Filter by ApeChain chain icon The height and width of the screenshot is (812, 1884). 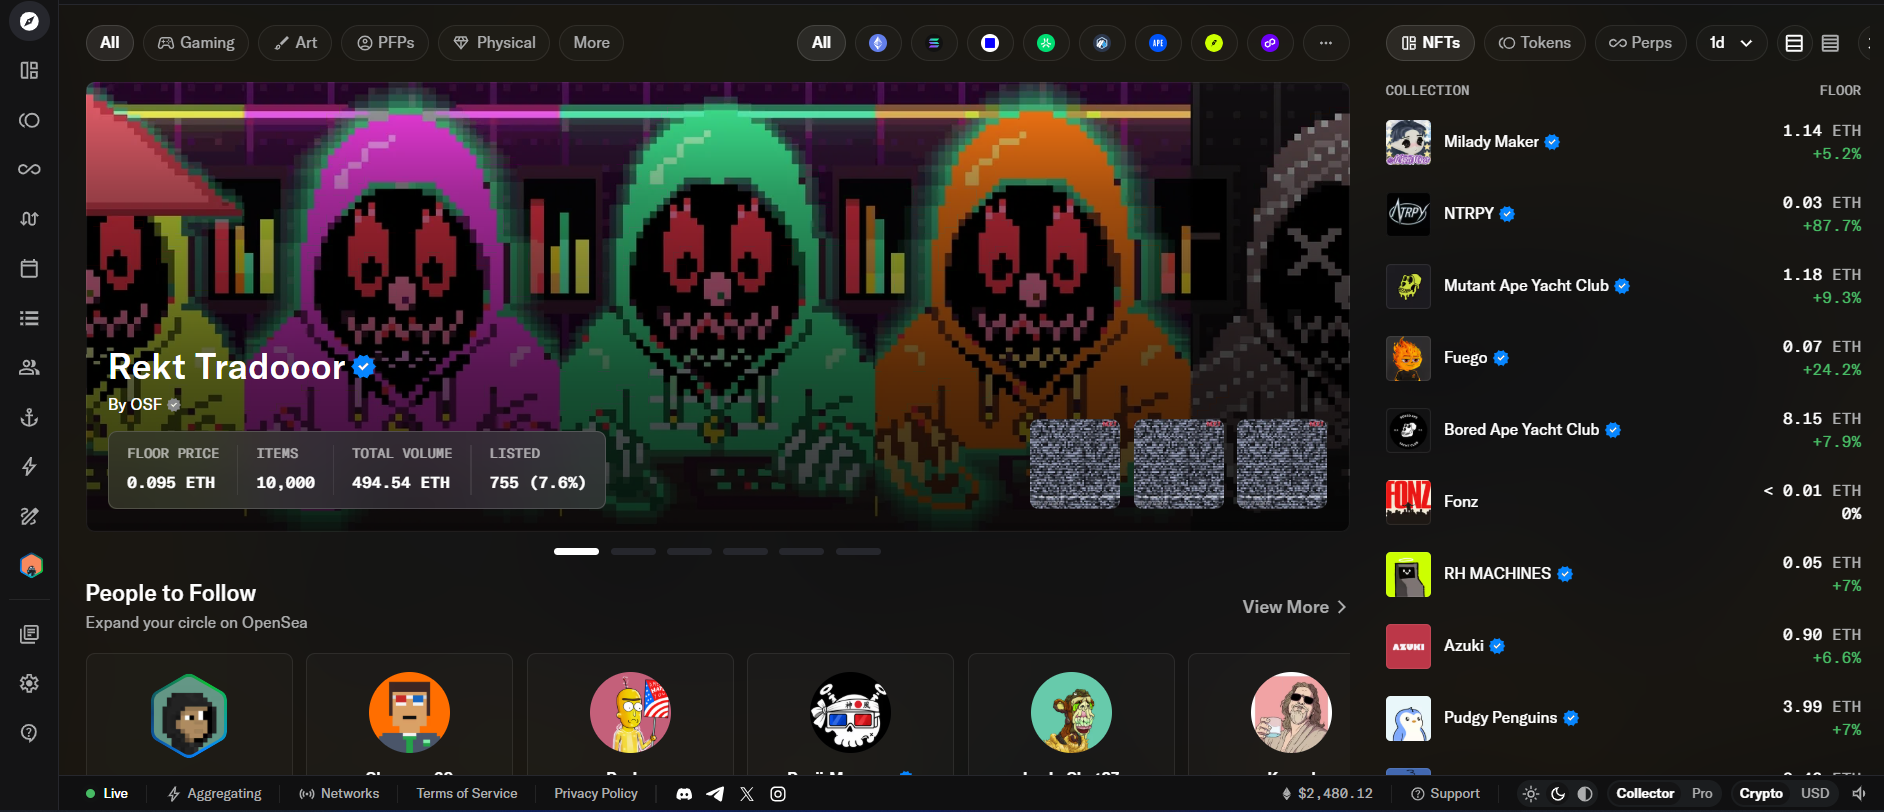point(1158,43)
